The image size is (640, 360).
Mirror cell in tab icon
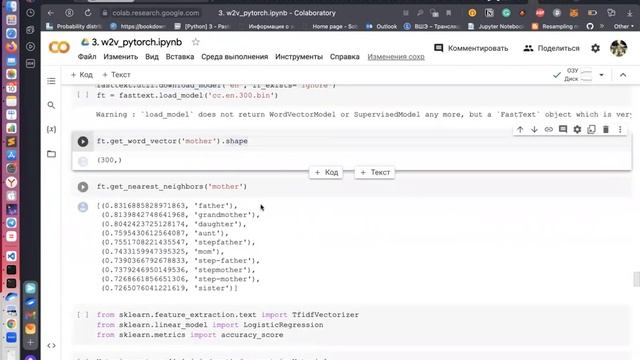click(x=591, y=129)
